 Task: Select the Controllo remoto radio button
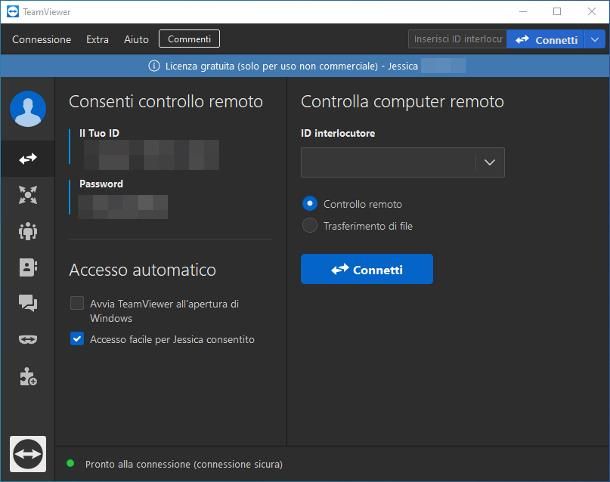click(x=310, y=203)
